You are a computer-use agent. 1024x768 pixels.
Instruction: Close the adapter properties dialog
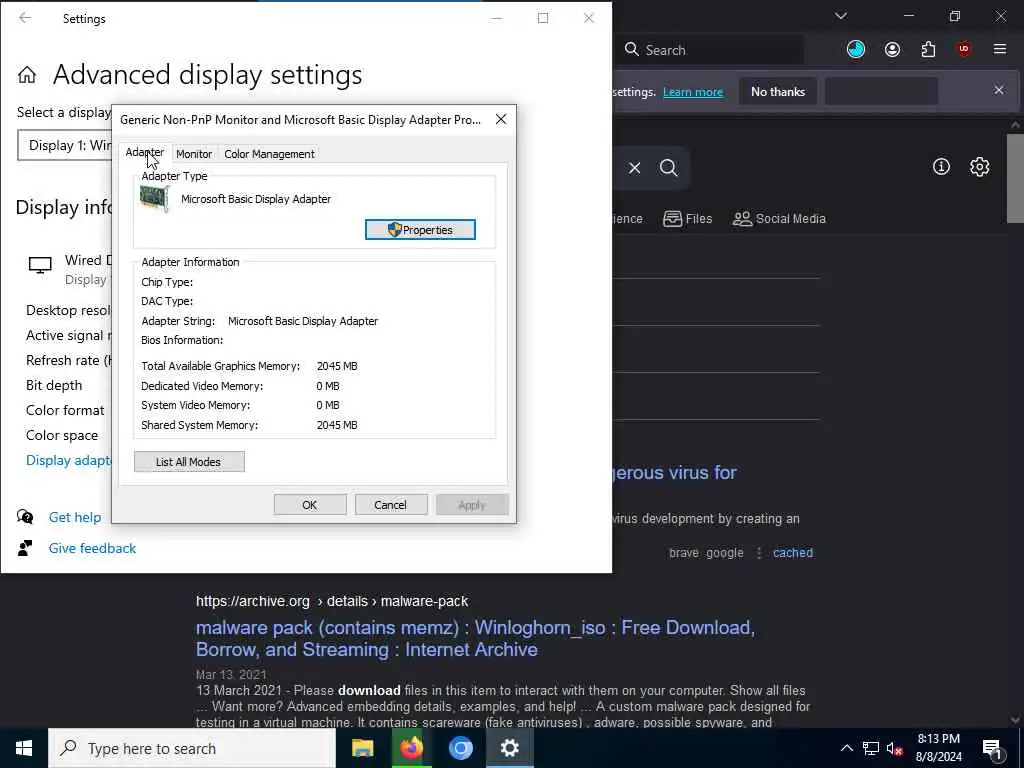(x=501, y=120)
